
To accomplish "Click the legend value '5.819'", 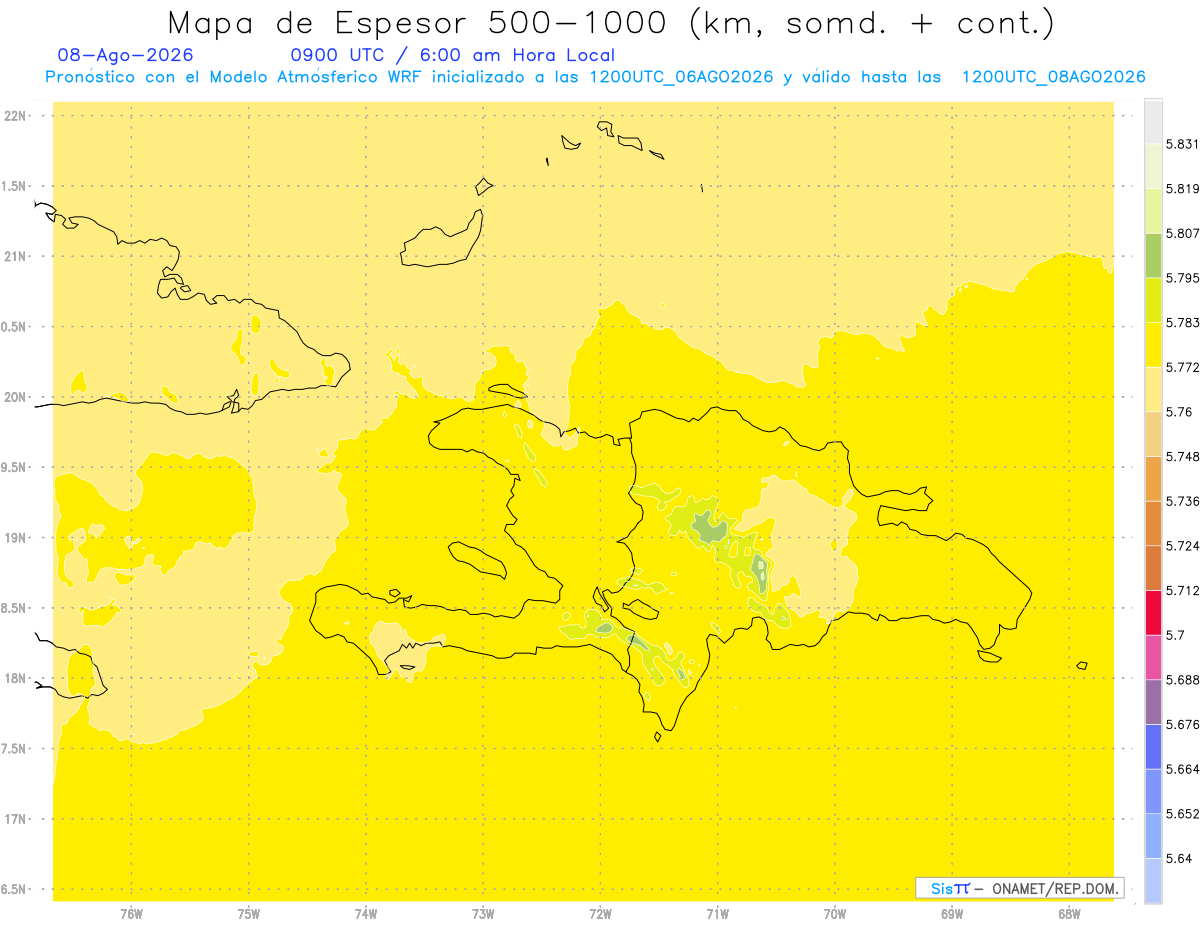I will [x=1183, y=189].
